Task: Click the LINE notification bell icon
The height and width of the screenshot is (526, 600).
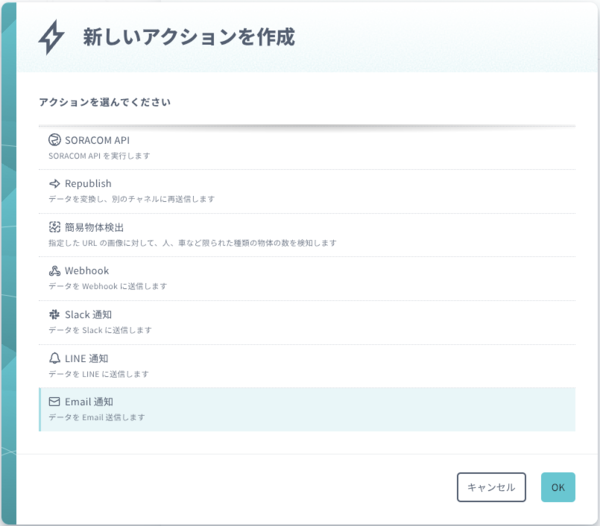Action: click(x=54, y=358)
